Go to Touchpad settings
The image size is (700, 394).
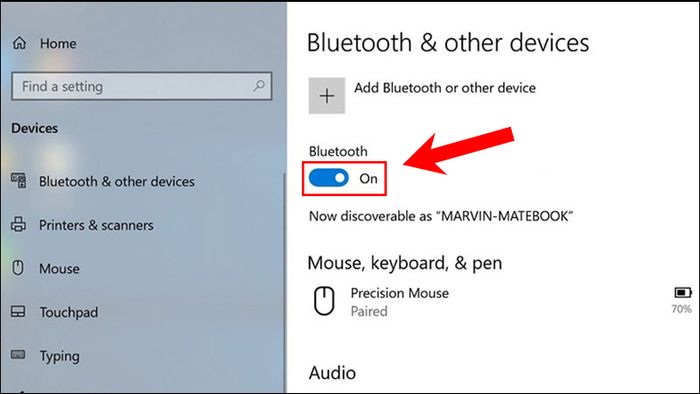69,312
